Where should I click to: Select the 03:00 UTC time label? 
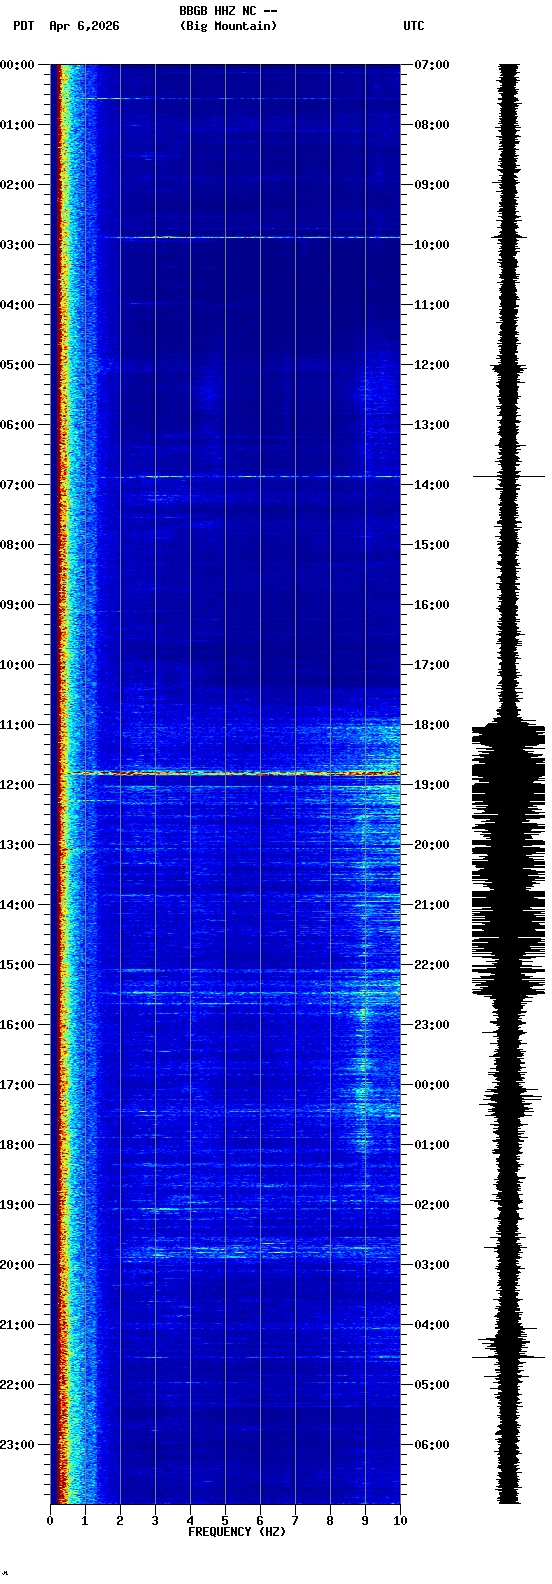coord(432,1265)
